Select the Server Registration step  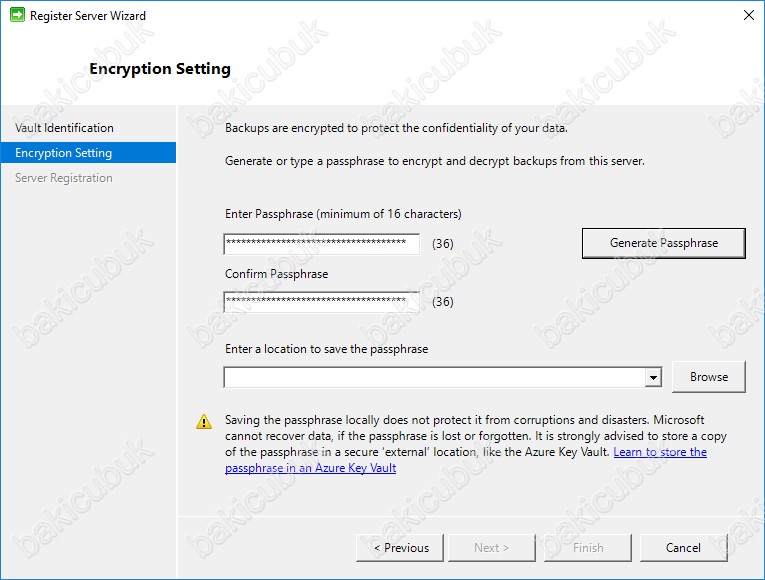(x=64, y=178)
